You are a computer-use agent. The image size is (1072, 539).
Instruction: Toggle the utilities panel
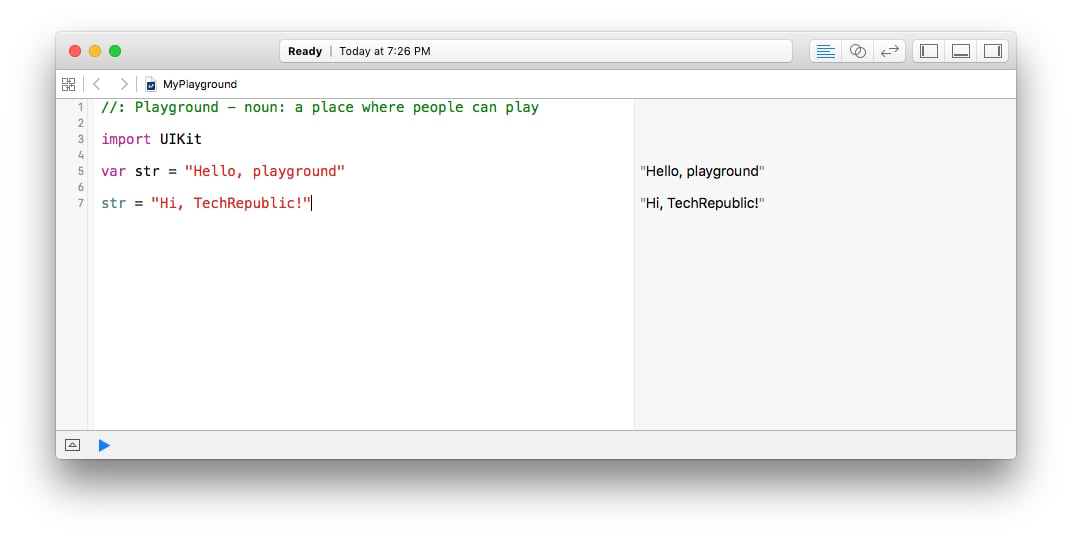coord(993,51)
